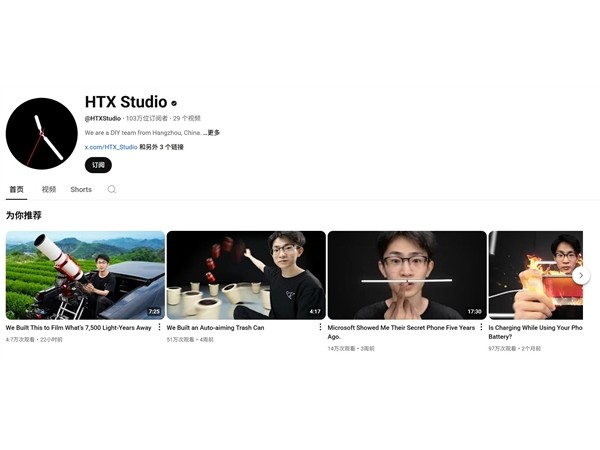
Task: Switch to the 视频 tab
Action: tap(49, 189)
